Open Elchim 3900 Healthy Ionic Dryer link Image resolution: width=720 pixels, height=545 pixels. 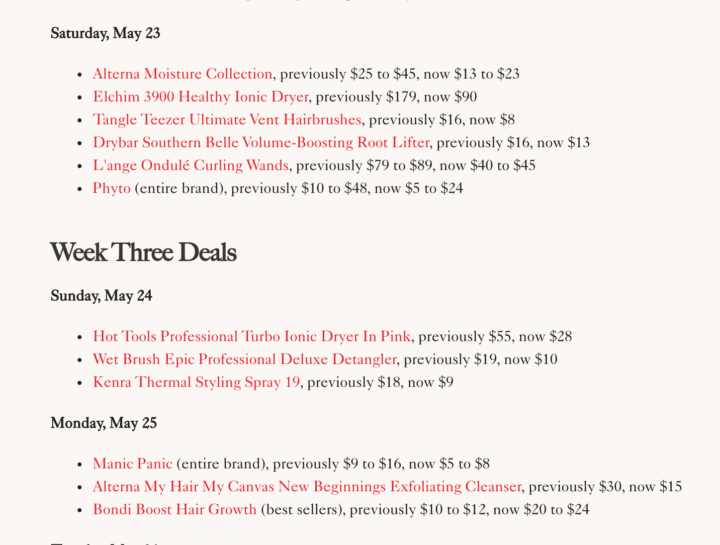tap(200, 97)
